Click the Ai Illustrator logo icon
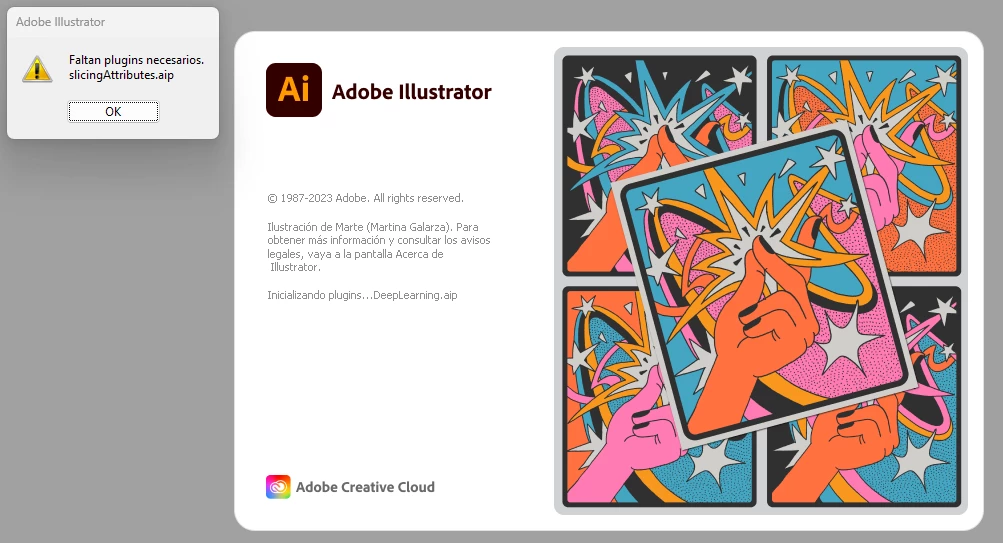This screenshot has width=1003, height=543. point(294,90)
